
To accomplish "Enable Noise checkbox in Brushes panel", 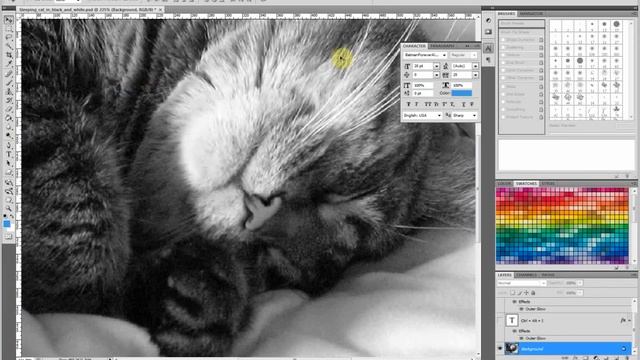I will pyautogui.click(x=503, y=87).
